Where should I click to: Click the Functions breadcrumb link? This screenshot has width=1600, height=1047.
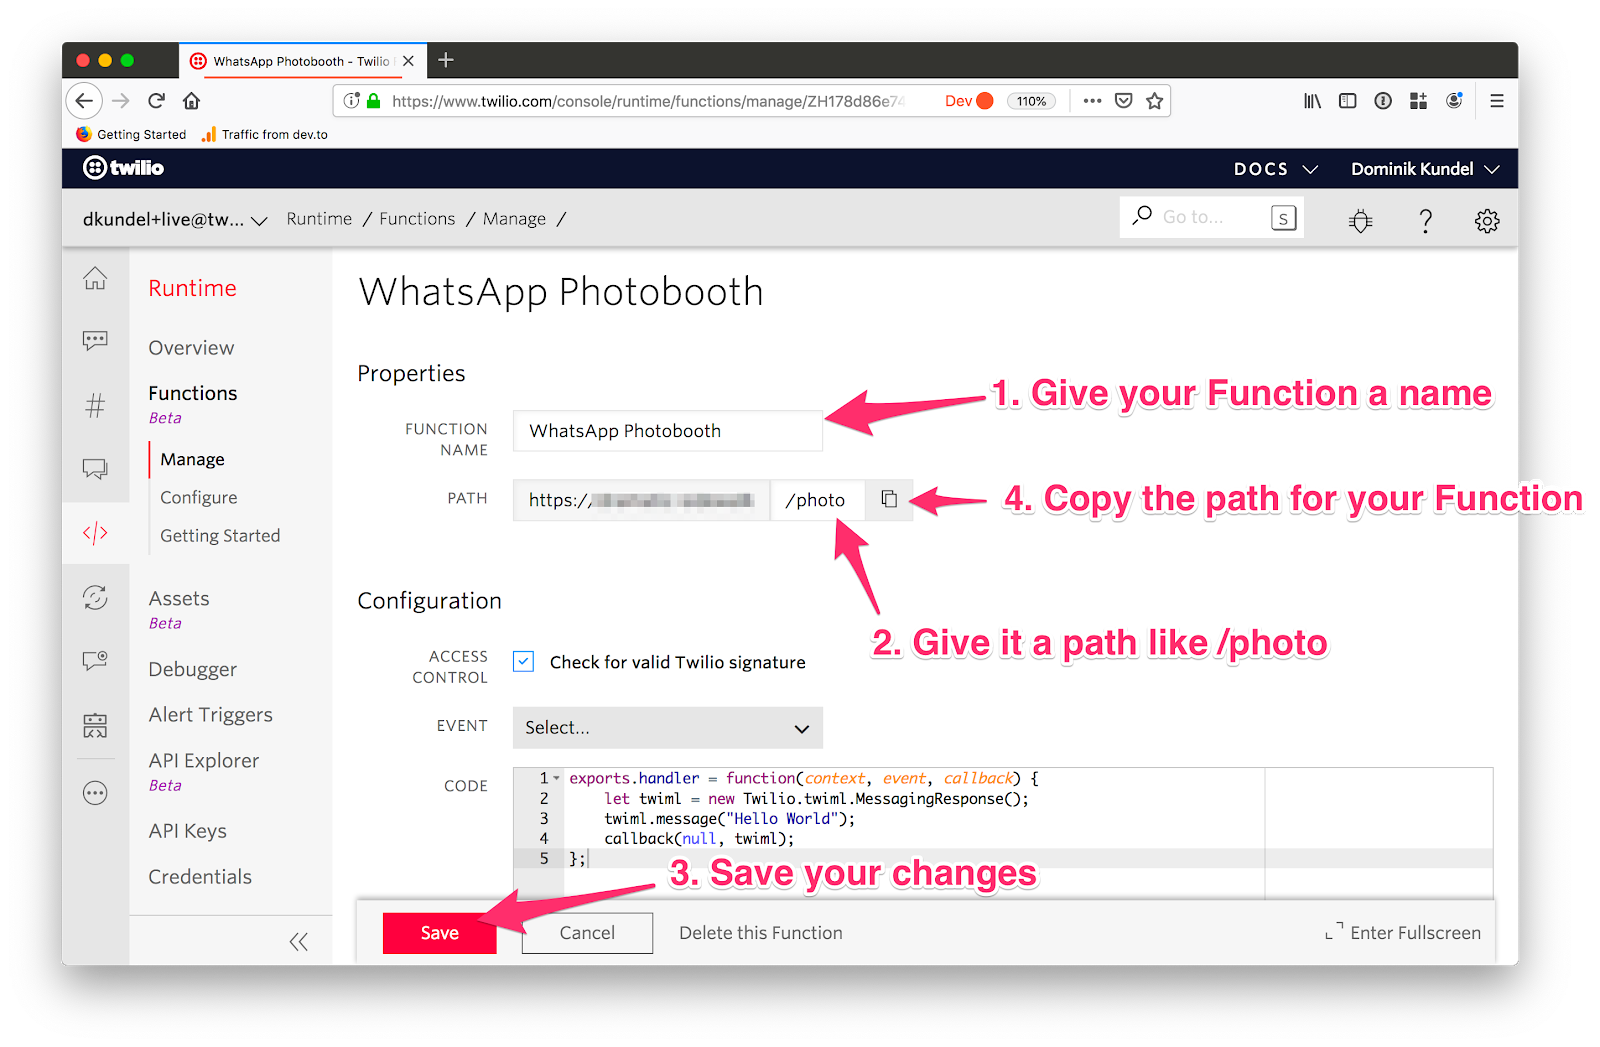click(x=417, y=219)
